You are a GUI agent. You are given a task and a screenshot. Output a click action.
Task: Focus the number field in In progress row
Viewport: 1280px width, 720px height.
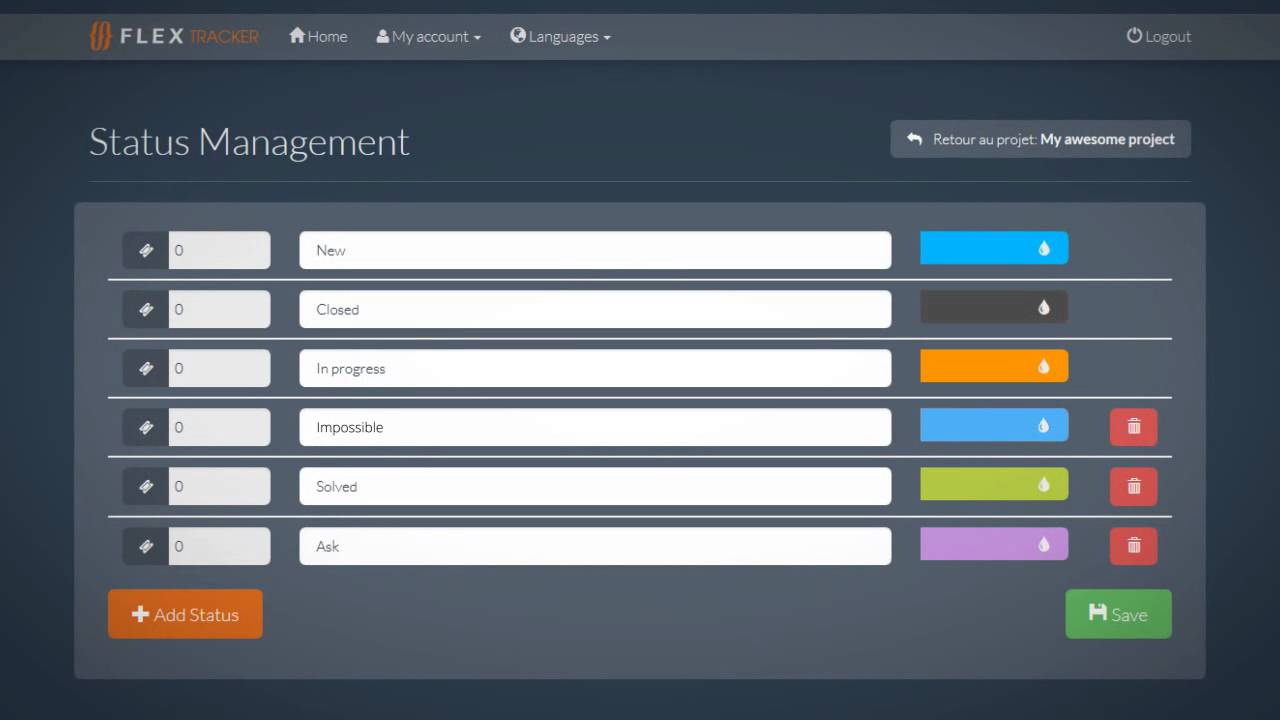219,368
